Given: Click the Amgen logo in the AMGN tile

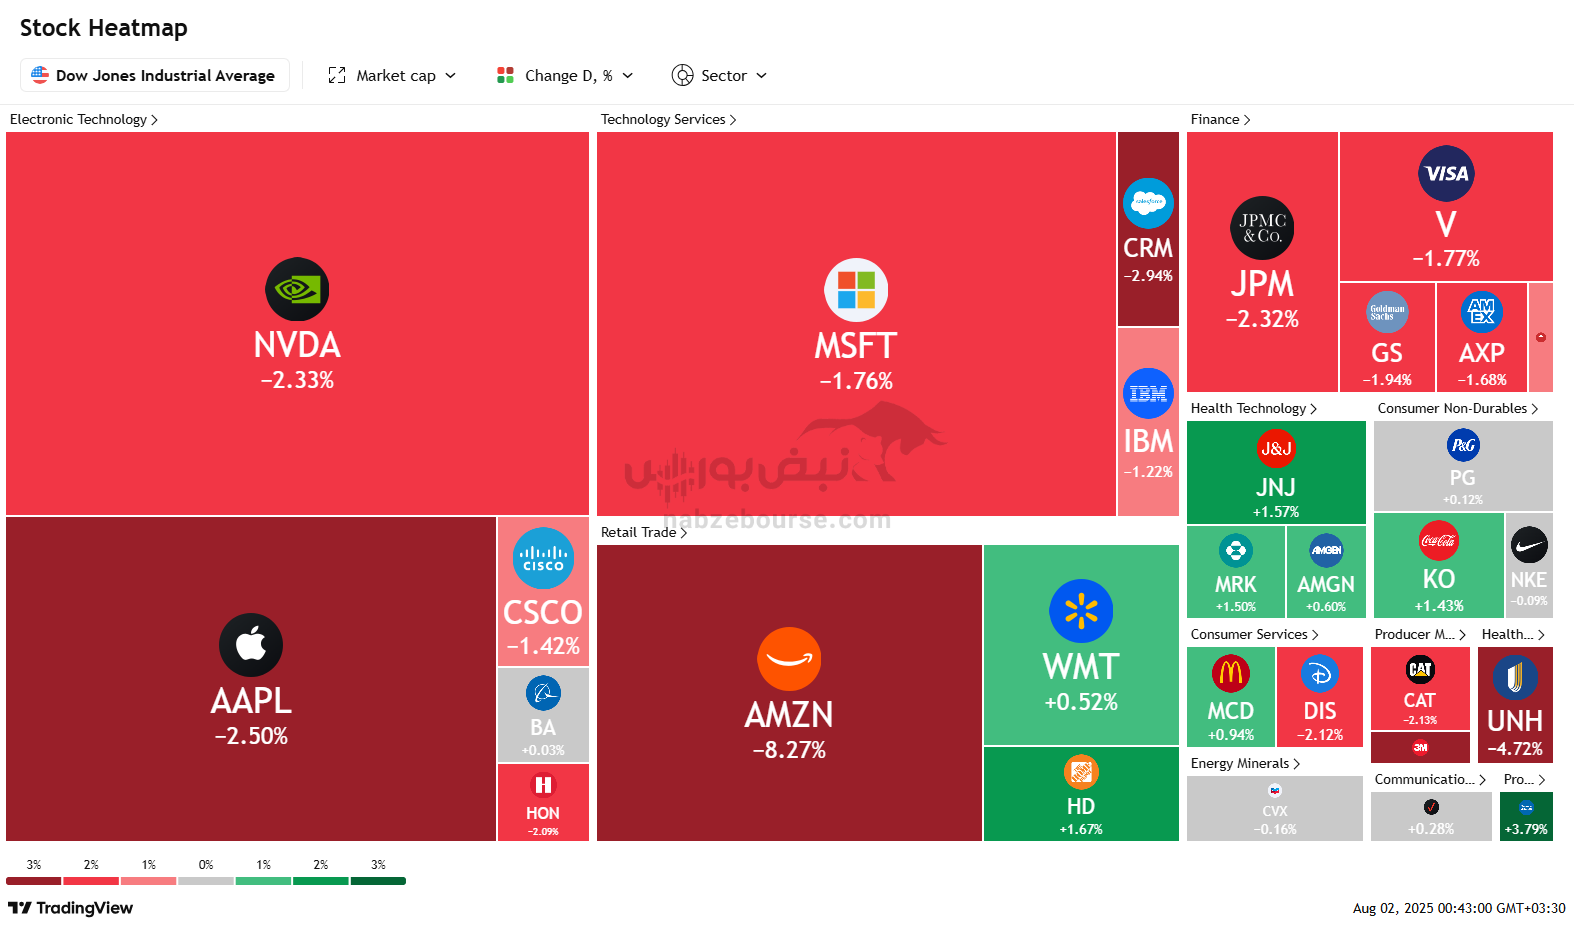Looking at the screenshot, I should point(1326,550).
